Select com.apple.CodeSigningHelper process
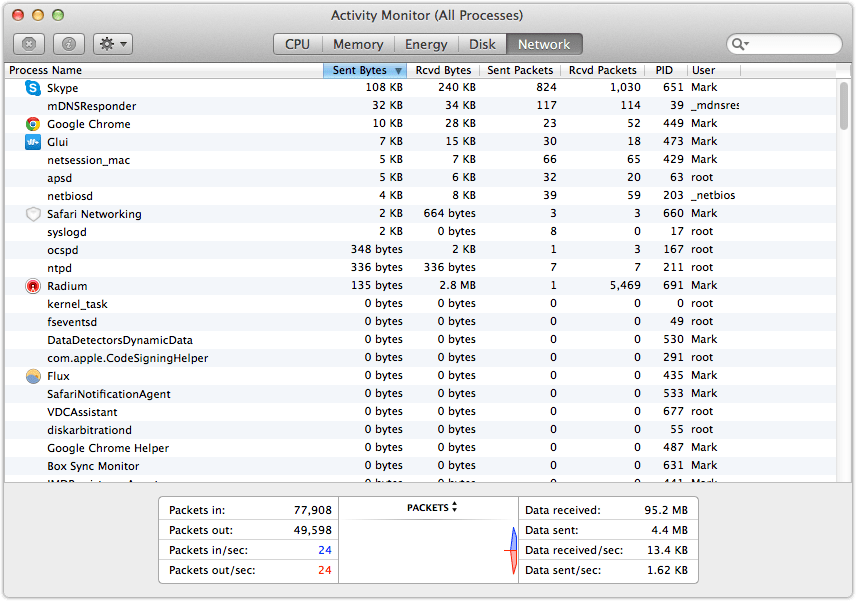Screen dimensions: 856x601 420,358
